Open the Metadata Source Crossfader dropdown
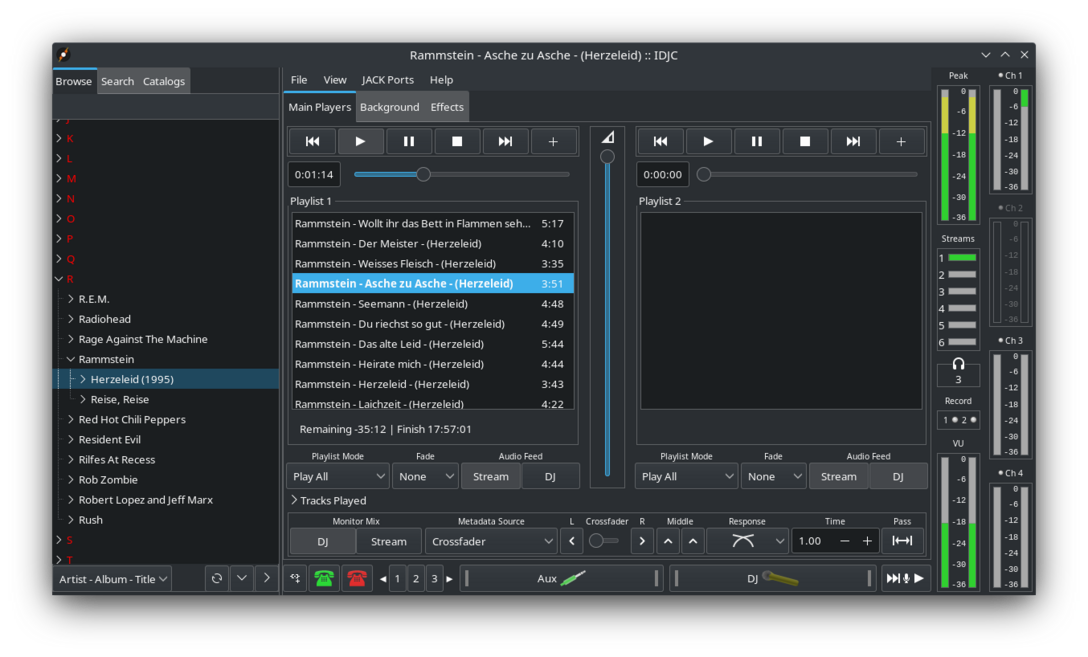Viewport: 1088px width, 657px height. click(x=490, y=541)
